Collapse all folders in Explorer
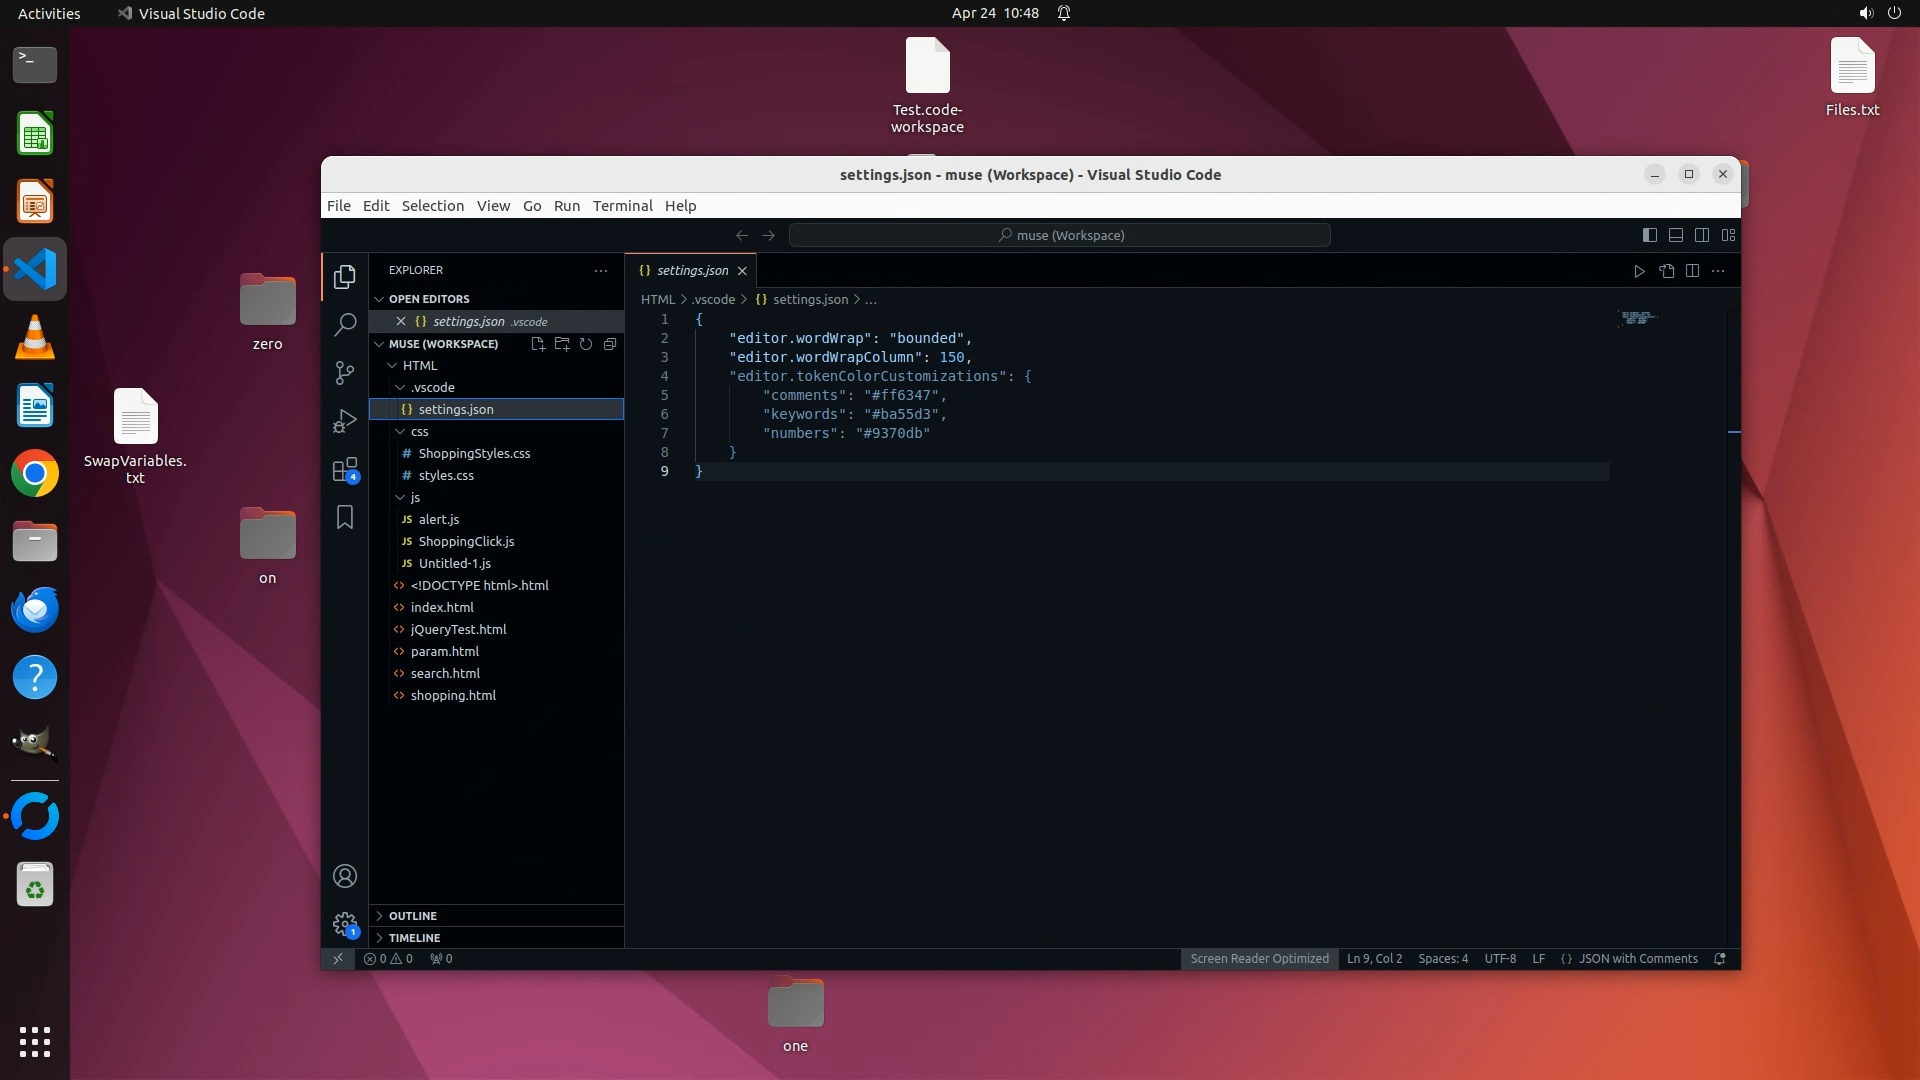The width and height of the screenshot is (1920, 1080). click(x=610, y=344)
